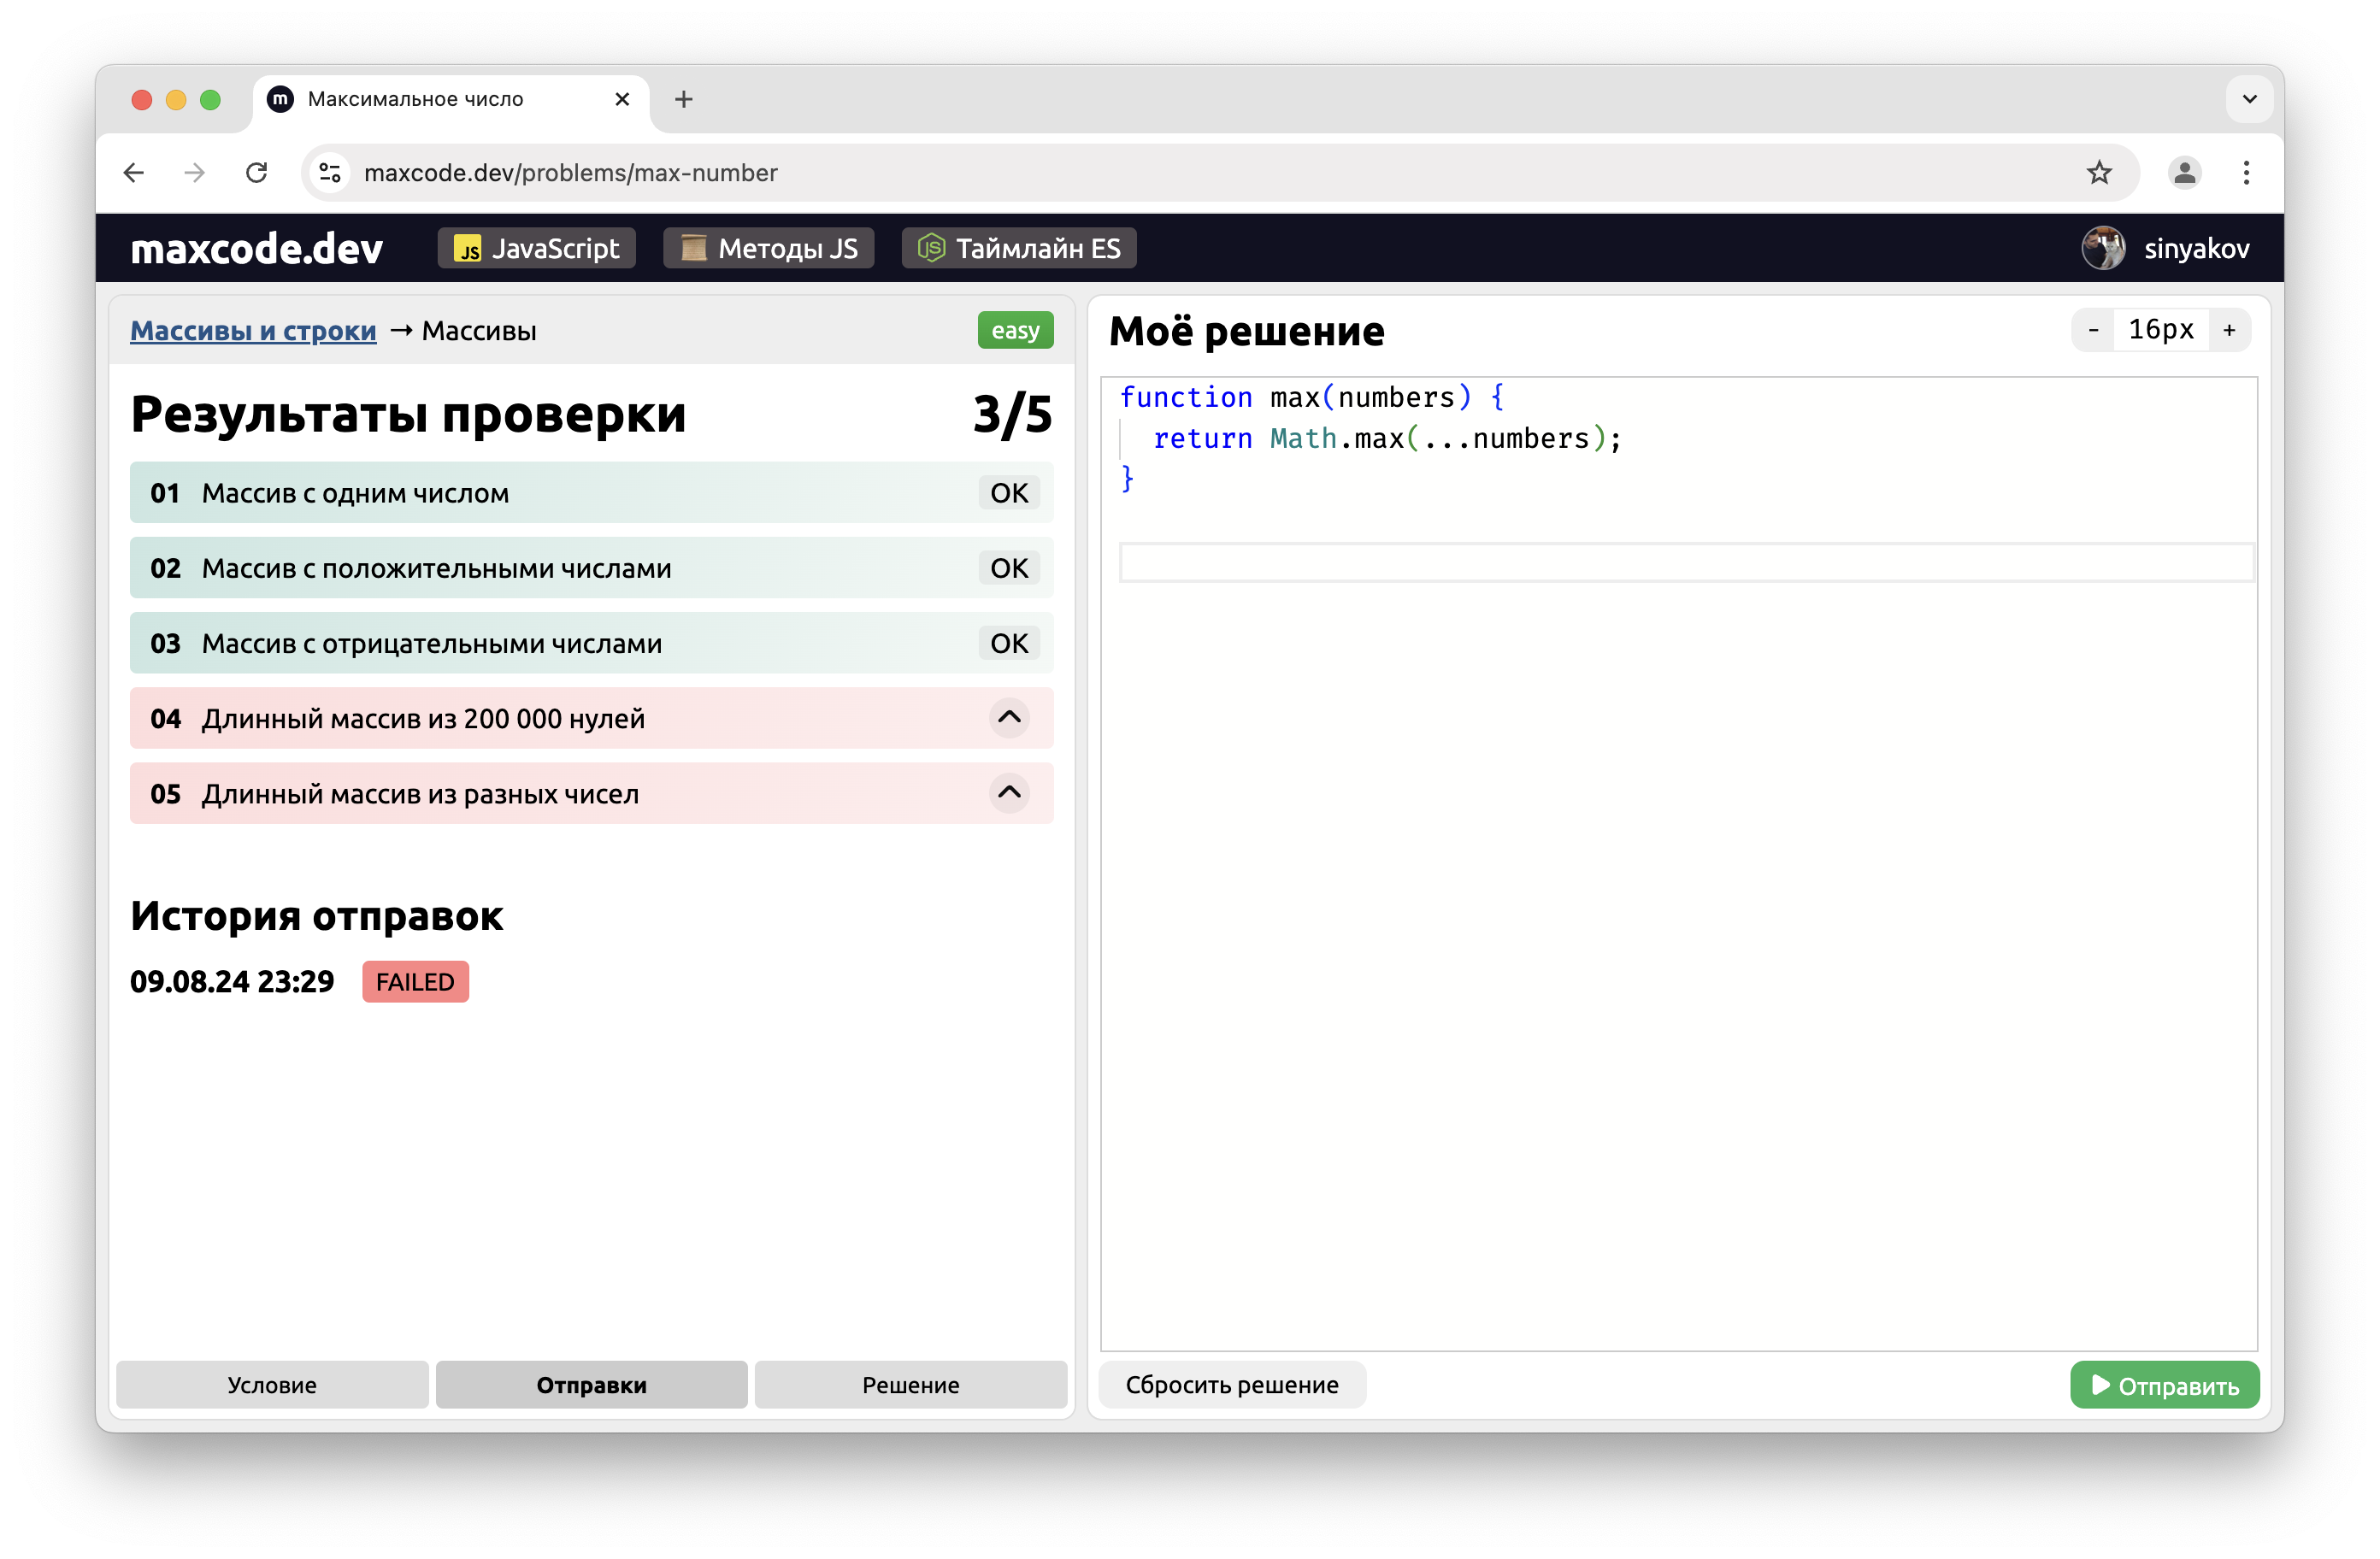The image size is (2380, 1559).
Task: Open Chrome three-dot menu
Action: click(x=2246, y=173)
